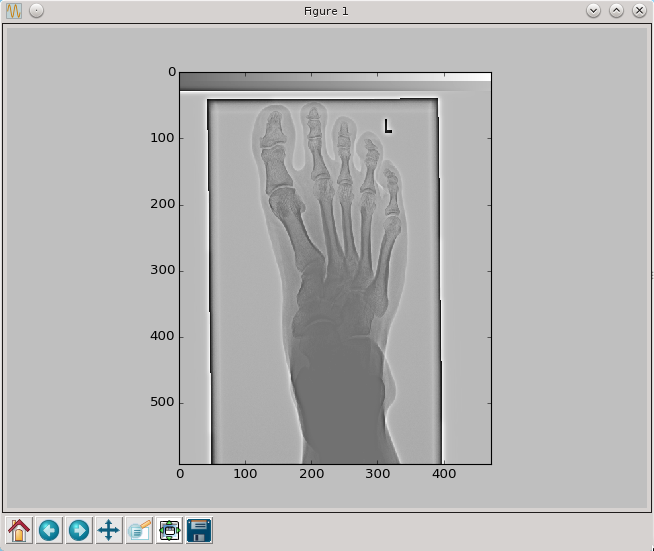This screenshot has height=551, width=654.
Task: Activate the Zoom to rectangle tool
Action: 139,530
